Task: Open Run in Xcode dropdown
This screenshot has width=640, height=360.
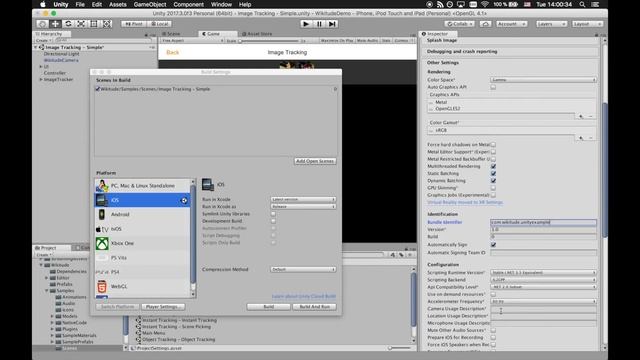Action: [303, 200]
